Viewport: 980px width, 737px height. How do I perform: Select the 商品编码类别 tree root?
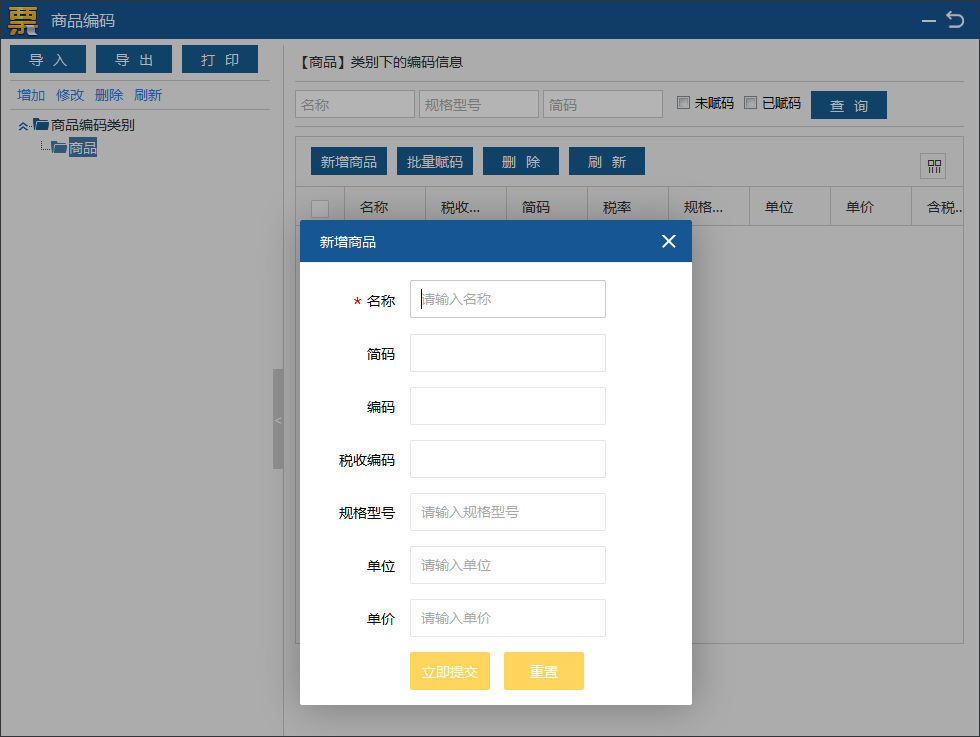pos(92,125)
